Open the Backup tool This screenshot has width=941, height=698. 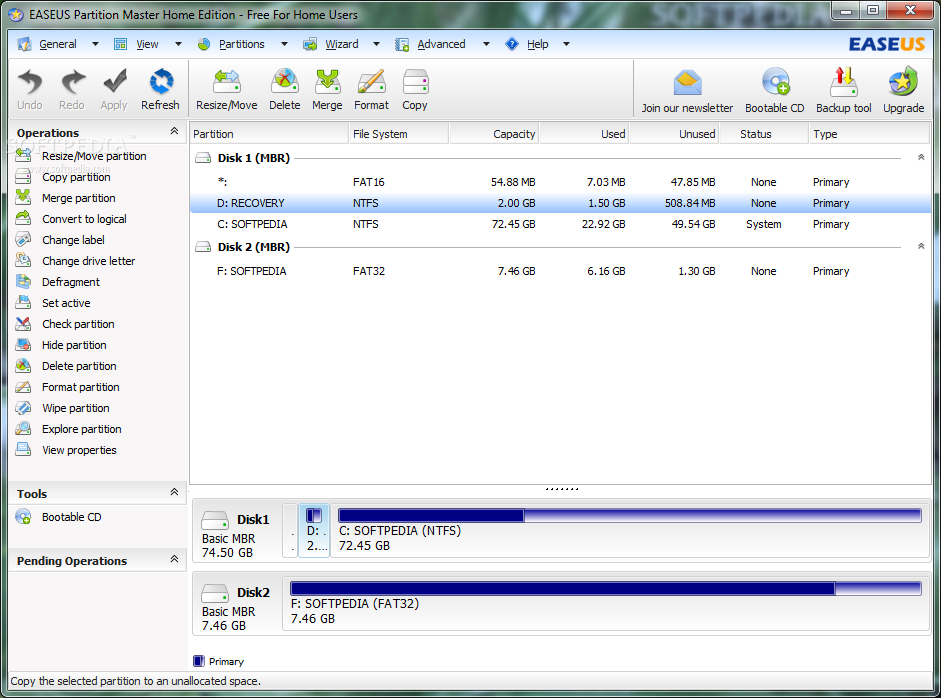click(844, 91)
